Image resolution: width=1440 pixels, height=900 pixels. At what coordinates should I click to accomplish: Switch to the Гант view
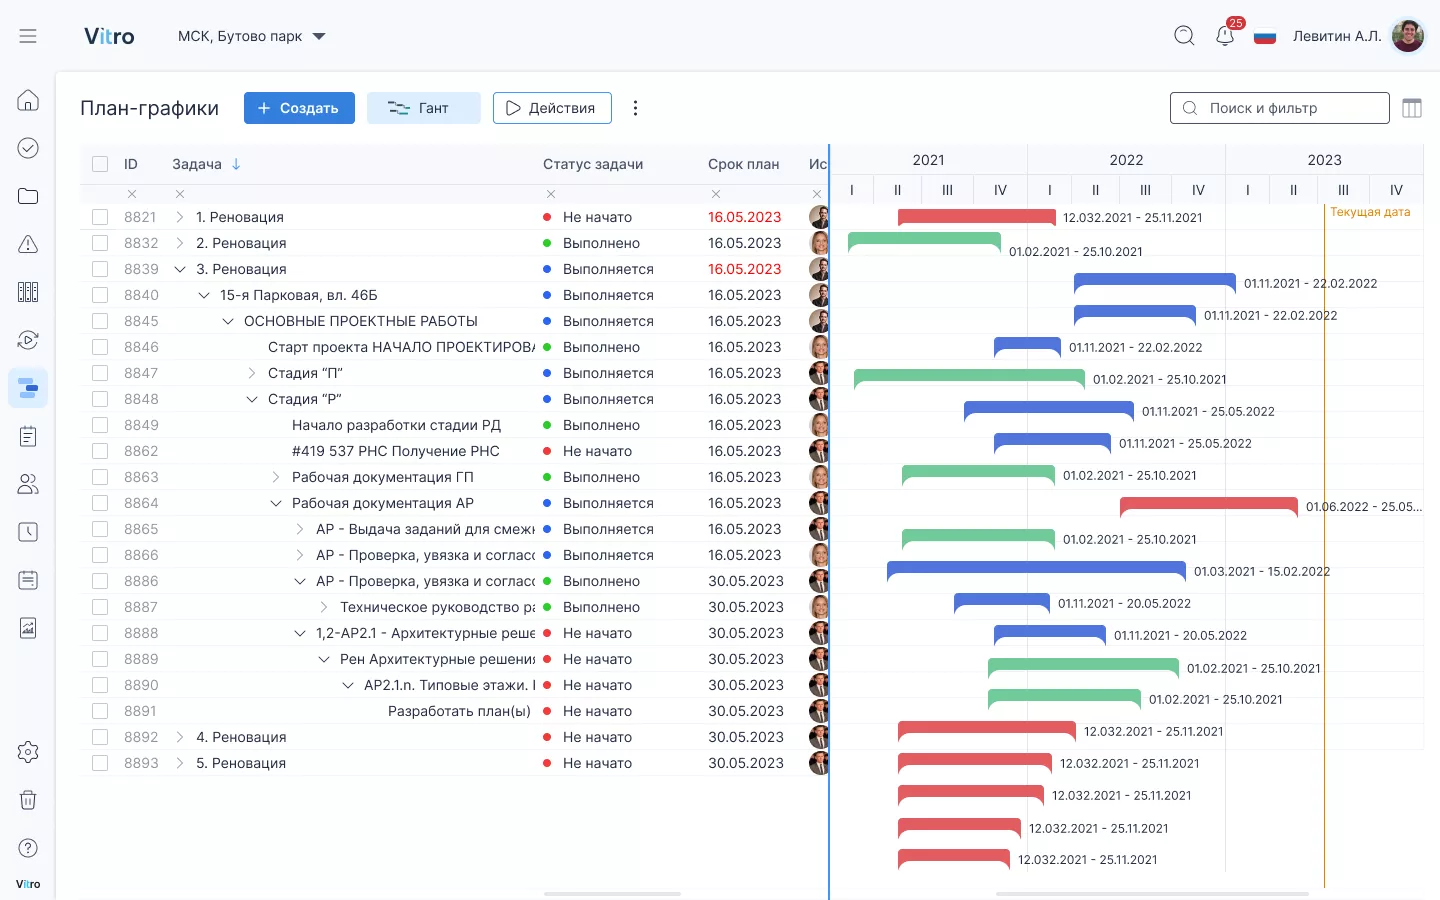pos(423,108)
